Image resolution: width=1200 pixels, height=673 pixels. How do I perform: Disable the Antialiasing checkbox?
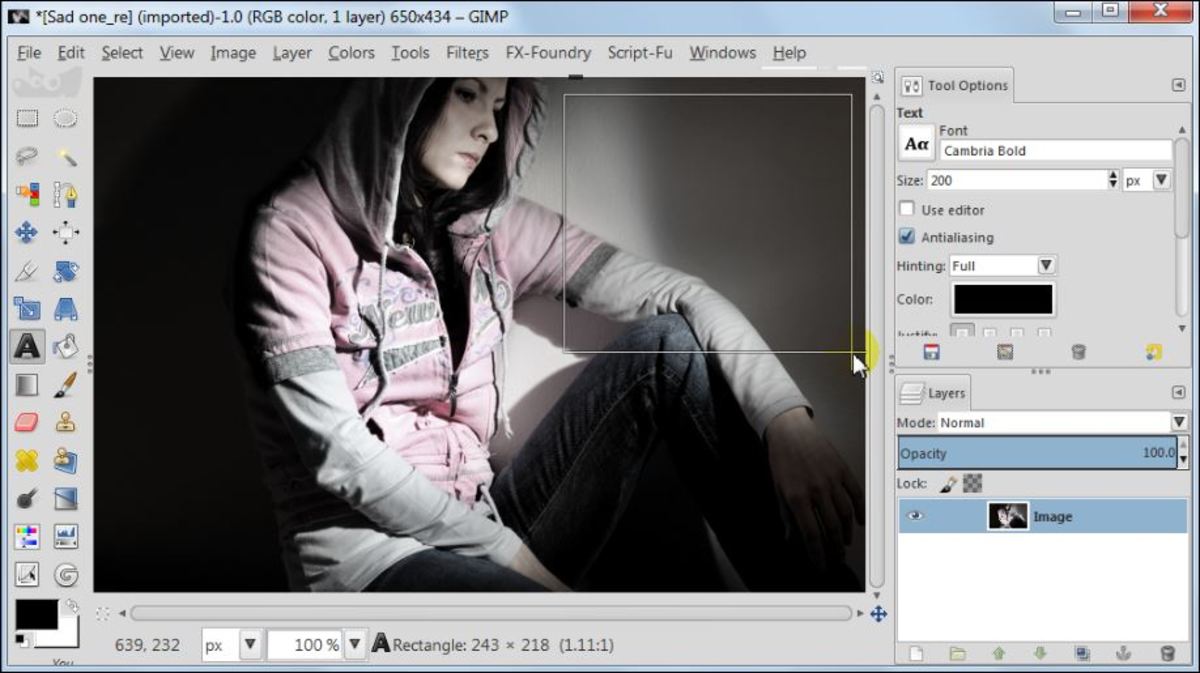pyautogui.click(x=907, y=238)
